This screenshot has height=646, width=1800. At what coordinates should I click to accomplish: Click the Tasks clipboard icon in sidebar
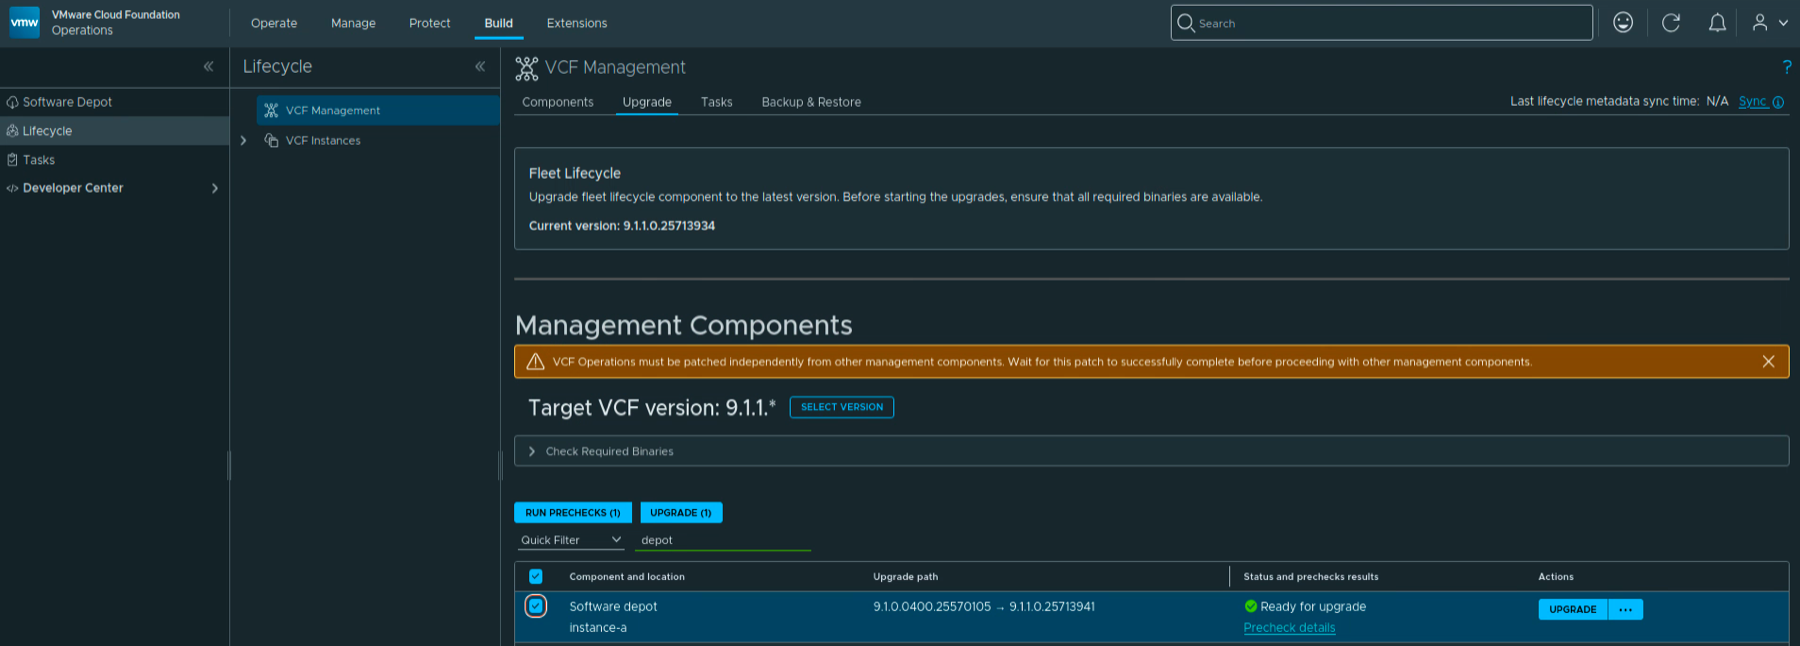pyautogui.click(x=12, y=160)
